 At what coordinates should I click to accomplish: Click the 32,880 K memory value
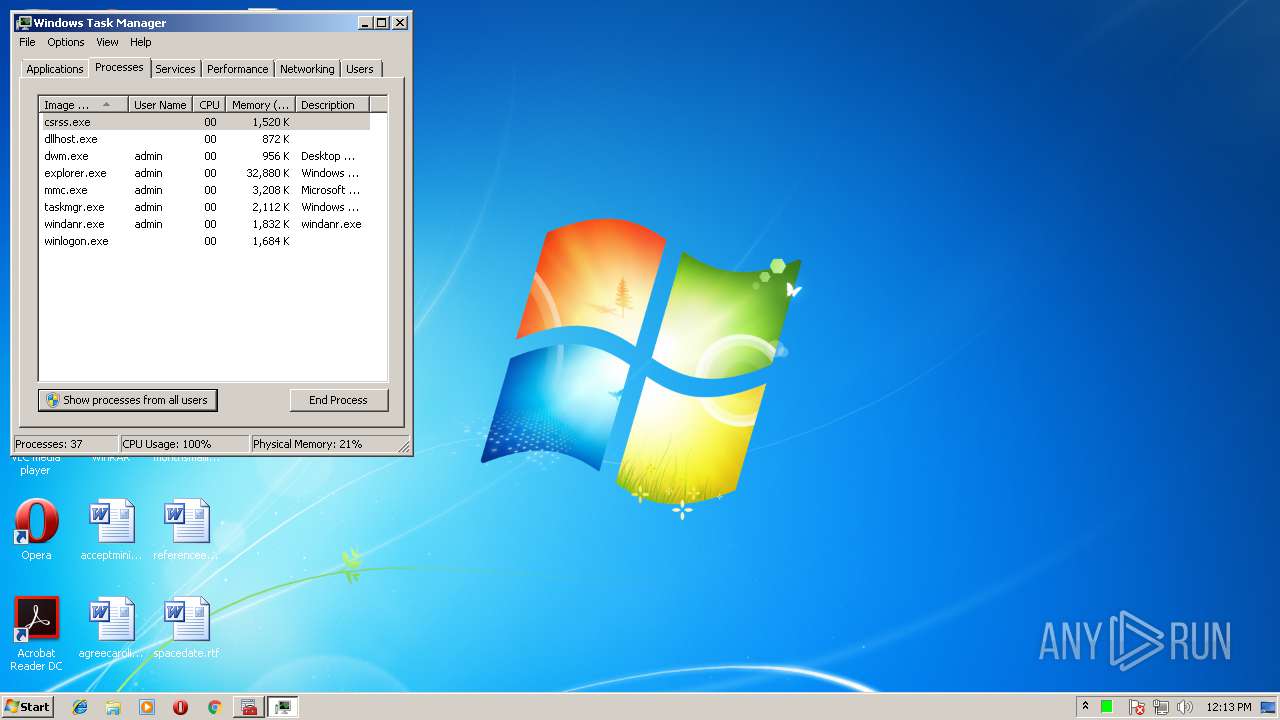pos(267,173)
